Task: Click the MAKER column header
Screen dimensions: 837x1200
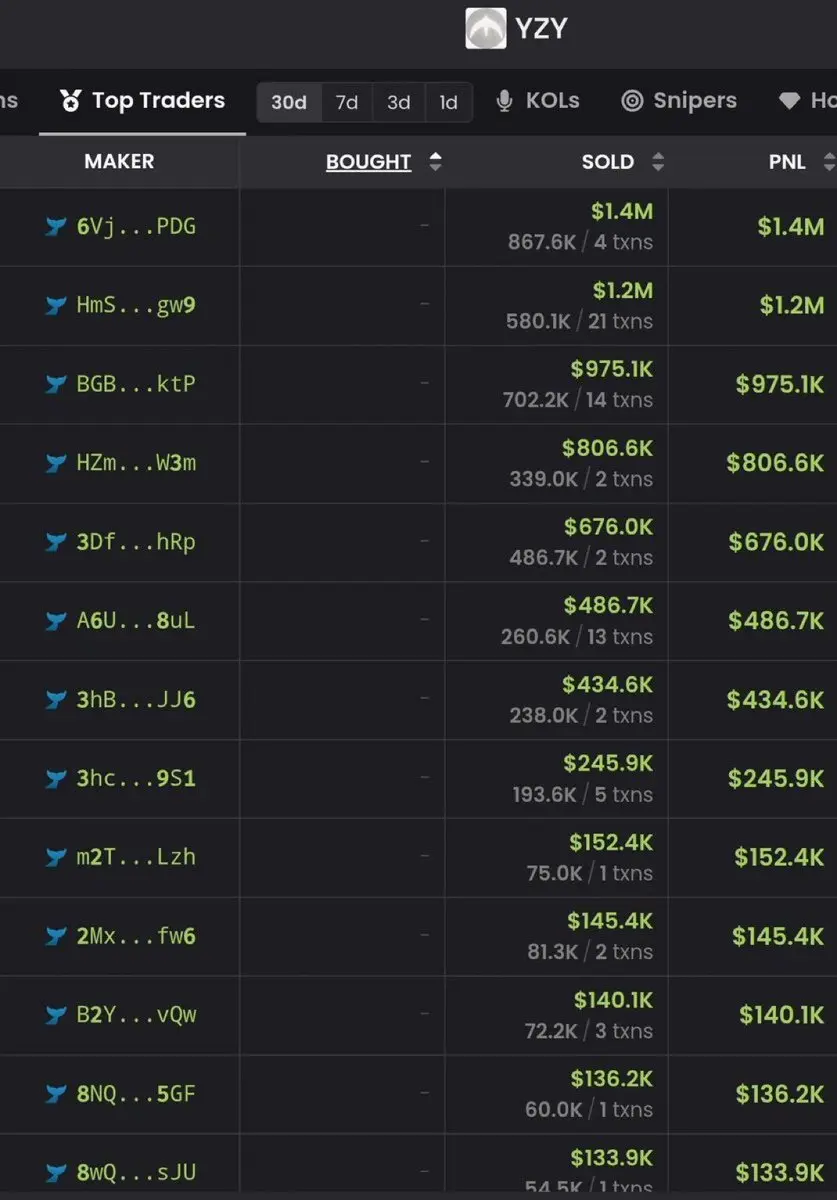Action: tap(119, 161)
